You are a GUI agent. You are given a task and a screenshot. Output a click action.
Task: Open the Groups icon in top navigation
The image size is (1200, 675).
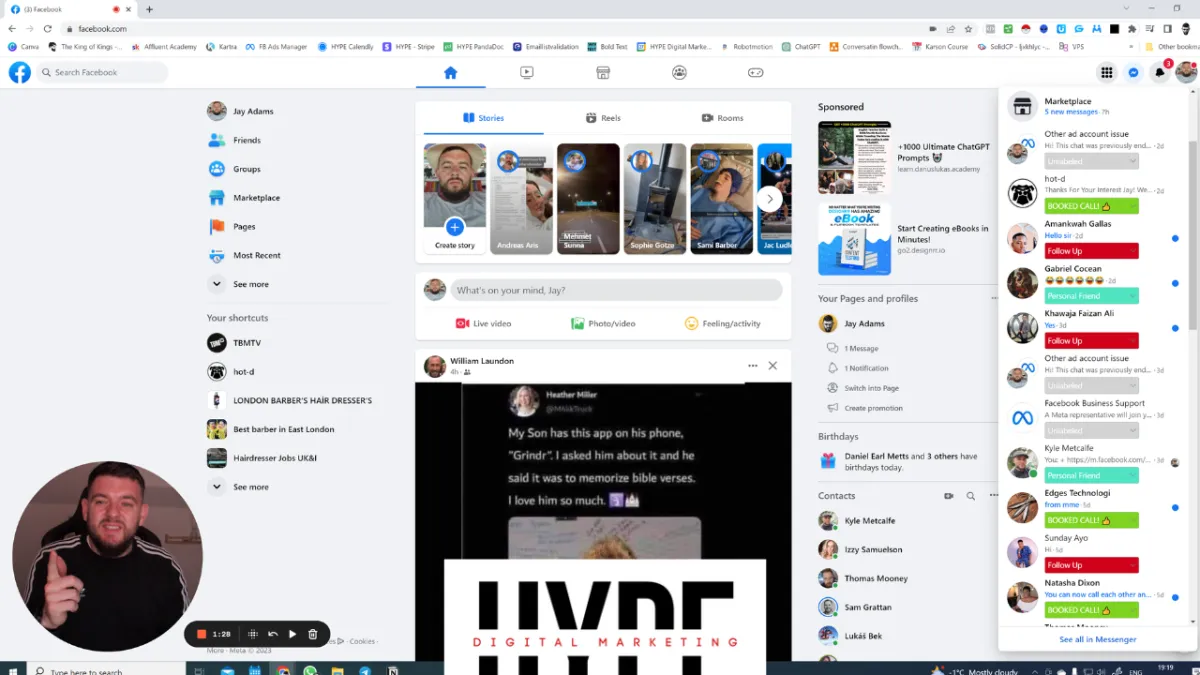pos(680,72)
